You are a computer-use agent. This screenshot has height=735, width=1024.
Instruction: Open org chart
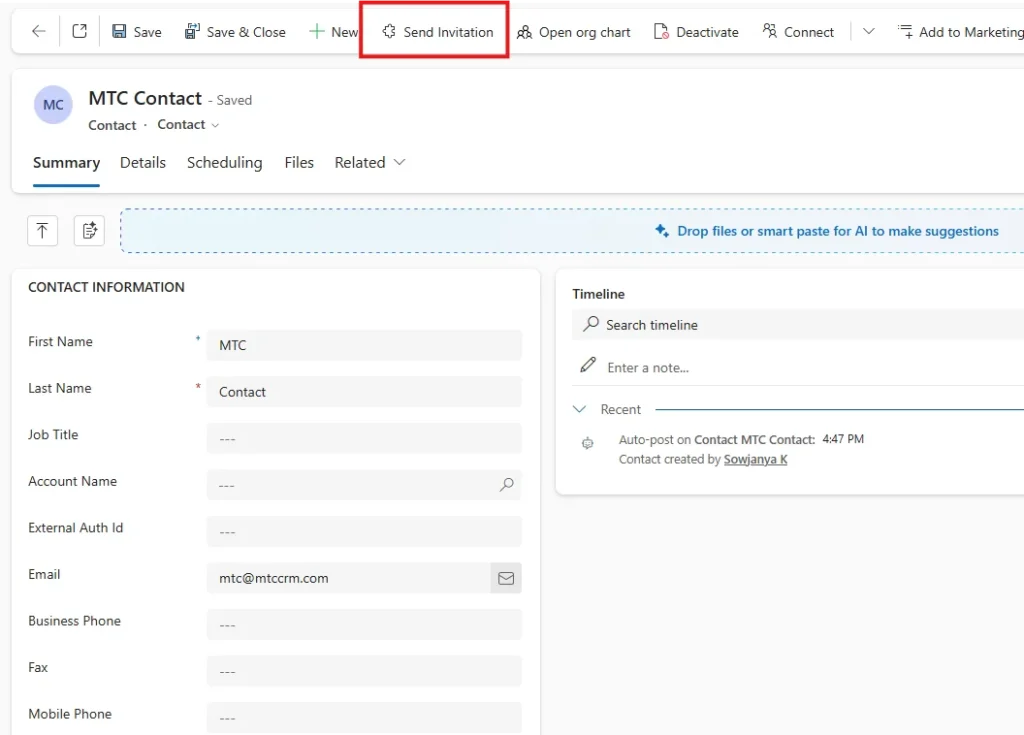573,32
